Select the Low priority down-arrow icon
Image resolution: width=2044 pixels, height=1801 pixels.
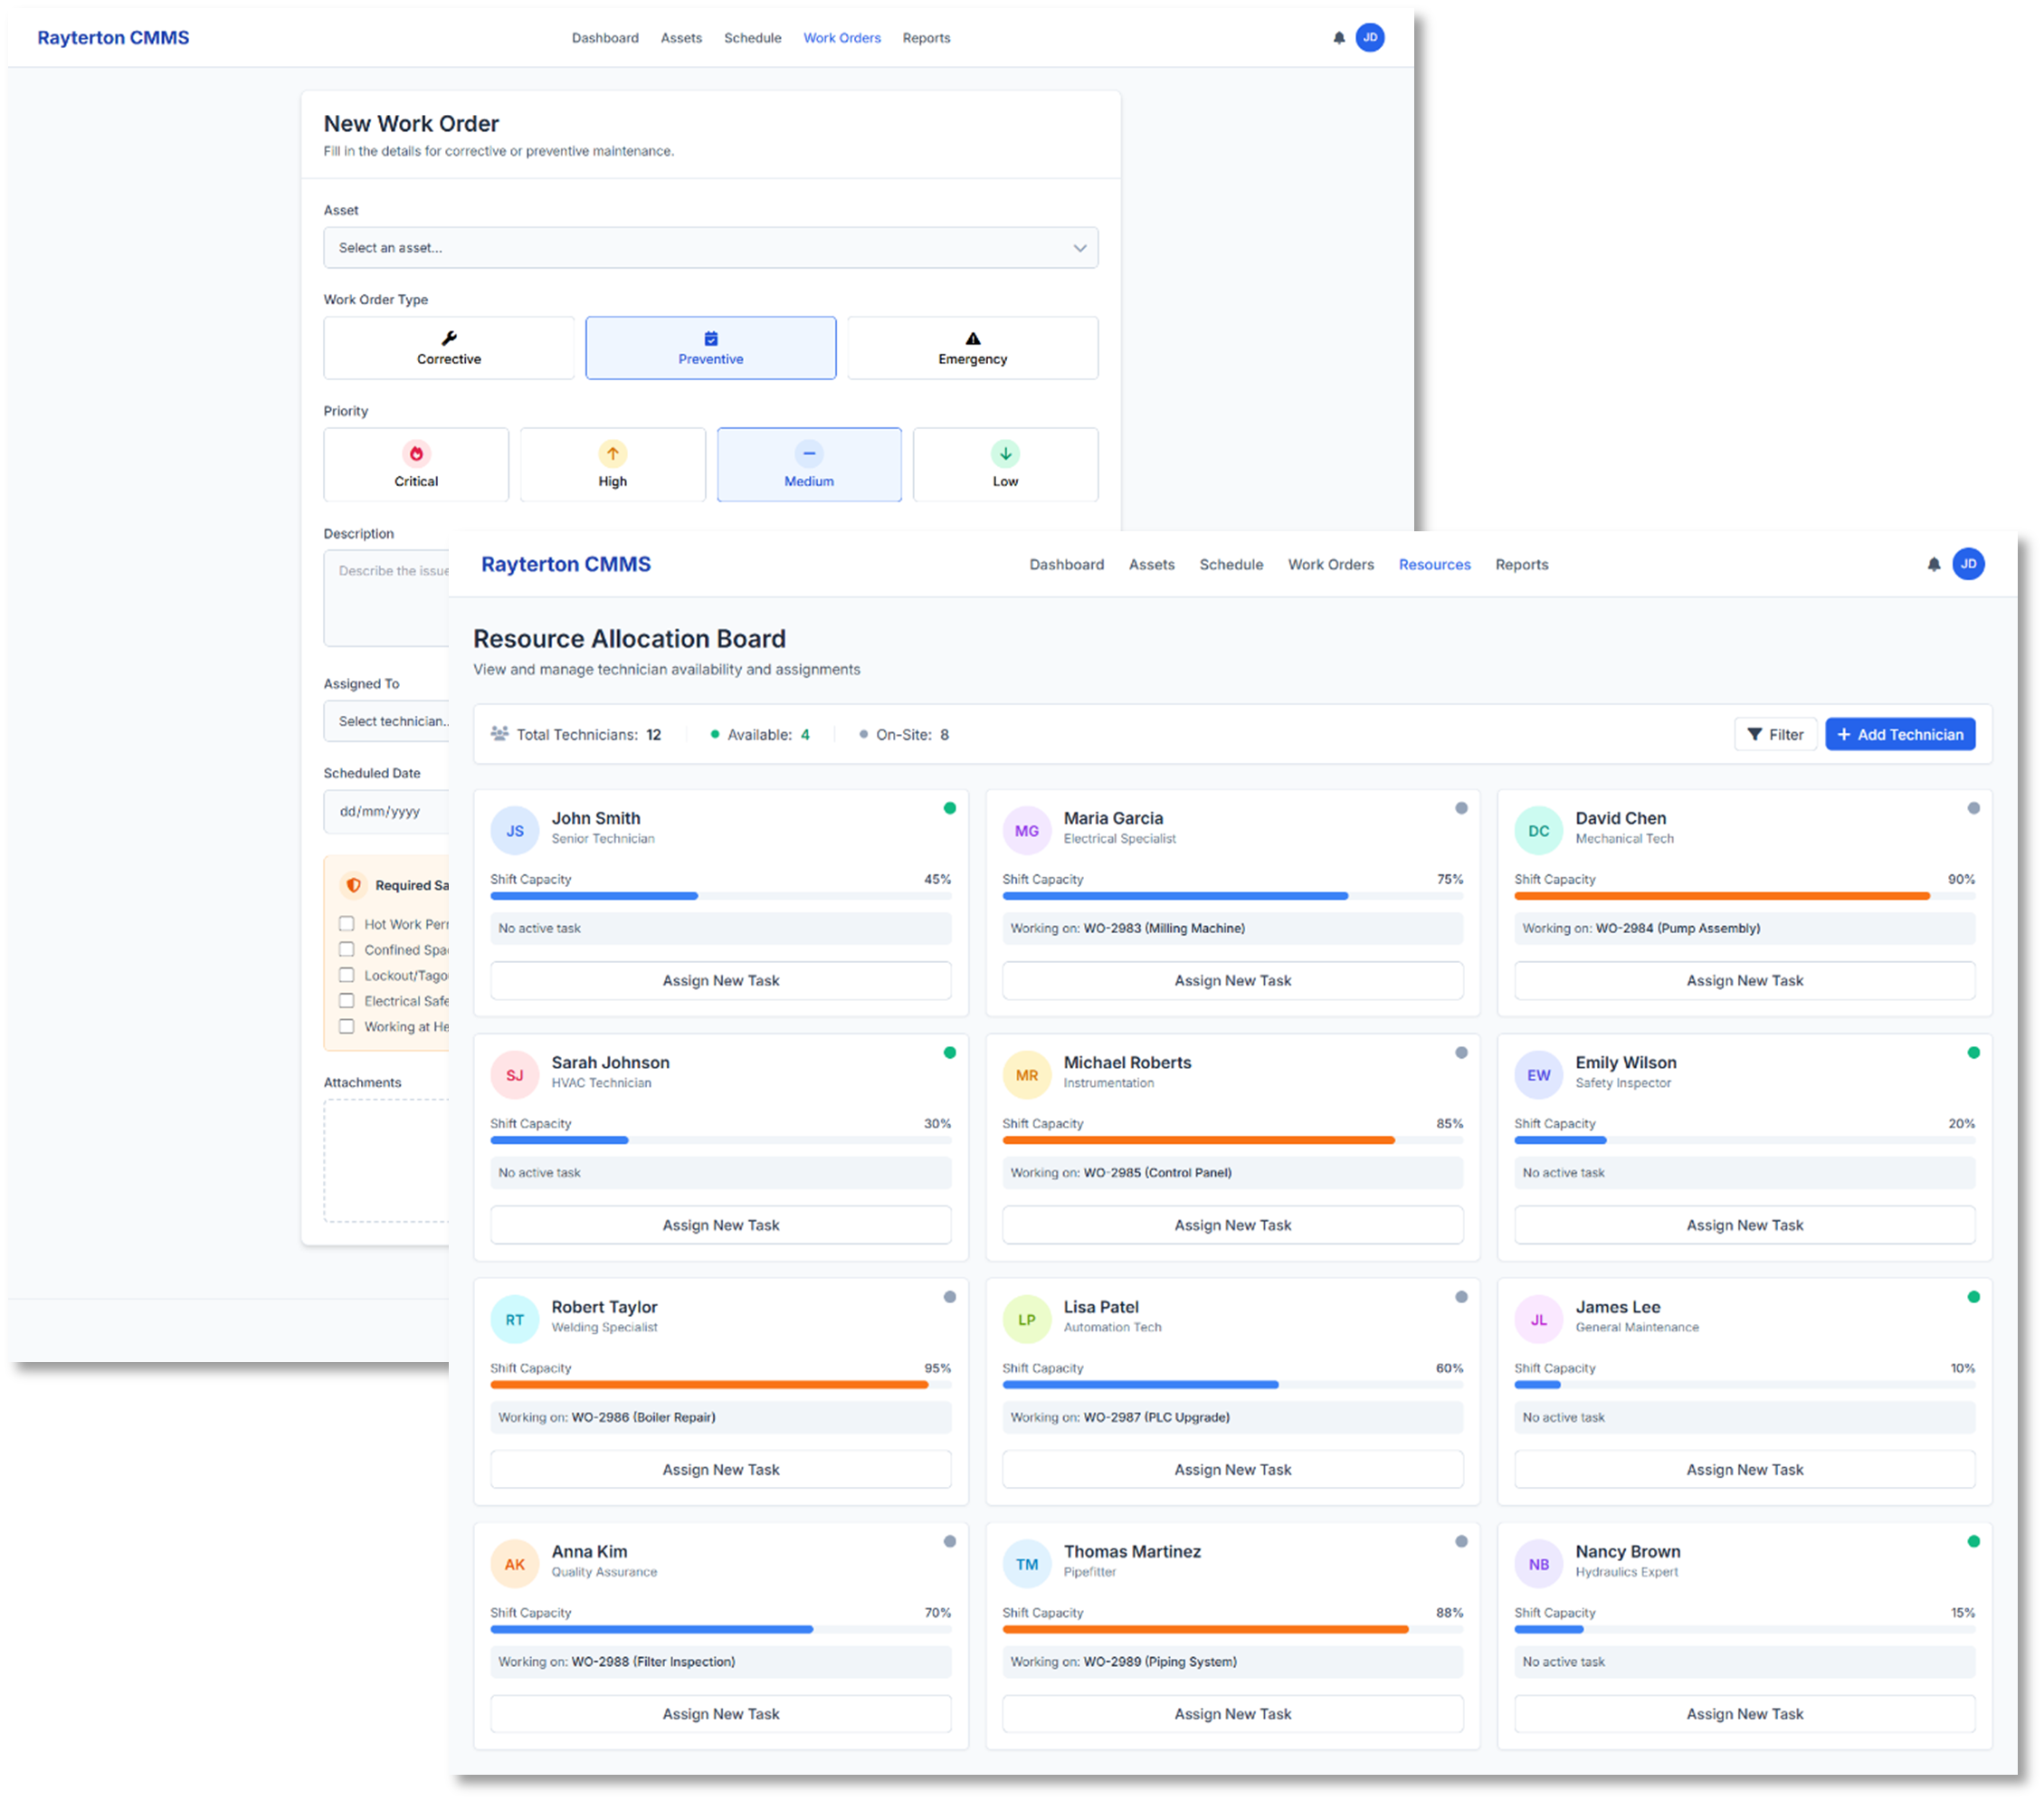pyautogui.click(x=1004, y=453)
